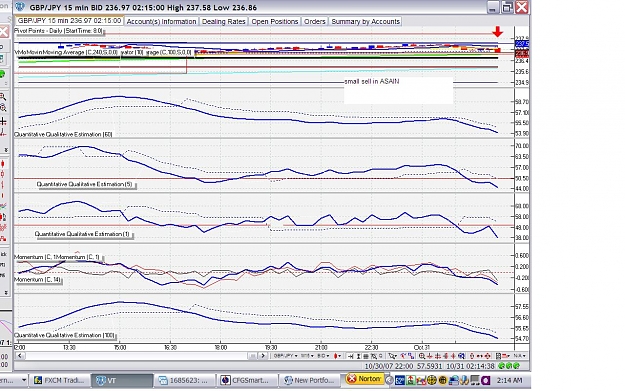
Task: Click the green circle icon in left panel
Action: click(2, 74)
